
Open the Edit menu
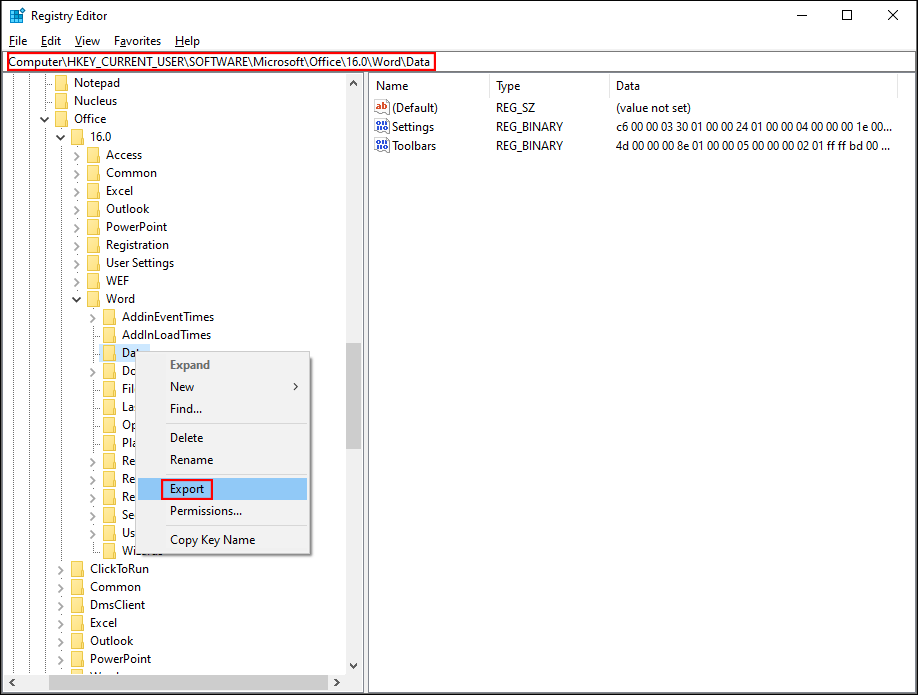tap(51, 41)
